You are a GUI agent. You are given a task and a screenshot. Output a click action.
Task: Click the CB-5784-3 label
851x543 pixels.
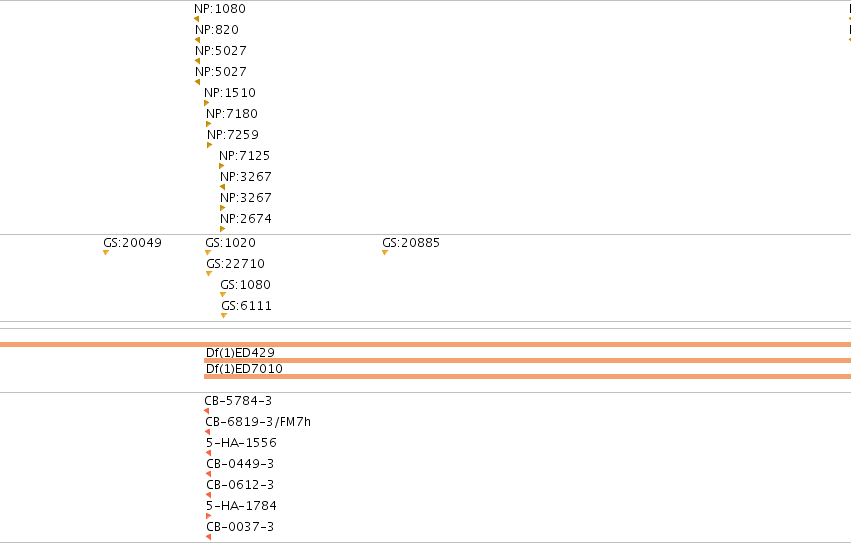coord(238,401)
